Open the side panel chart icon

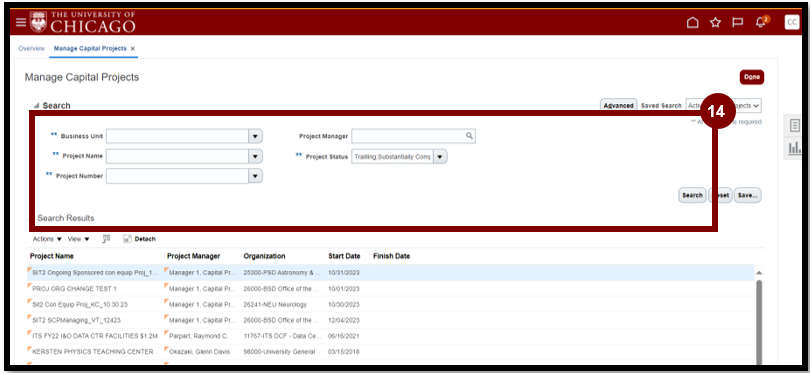795,148
